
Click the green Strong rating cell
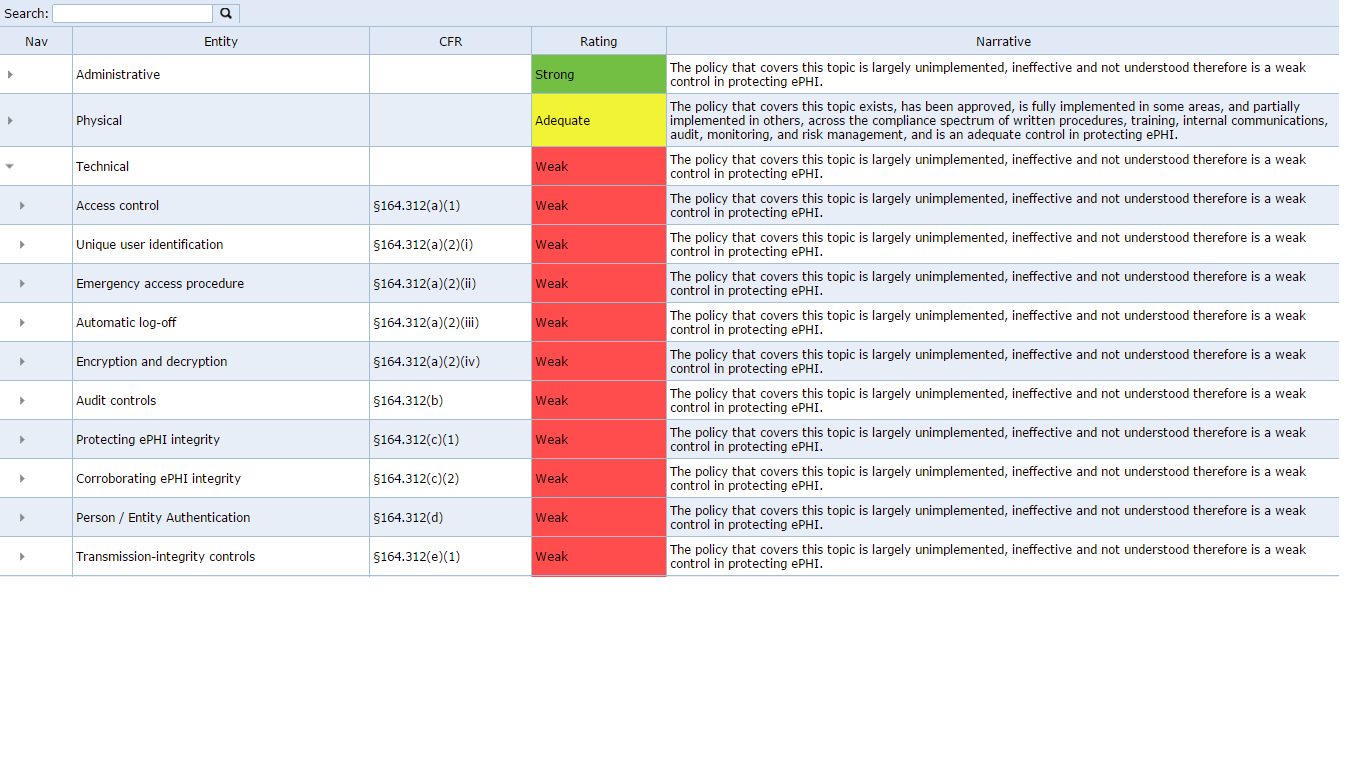click(599, 75)
